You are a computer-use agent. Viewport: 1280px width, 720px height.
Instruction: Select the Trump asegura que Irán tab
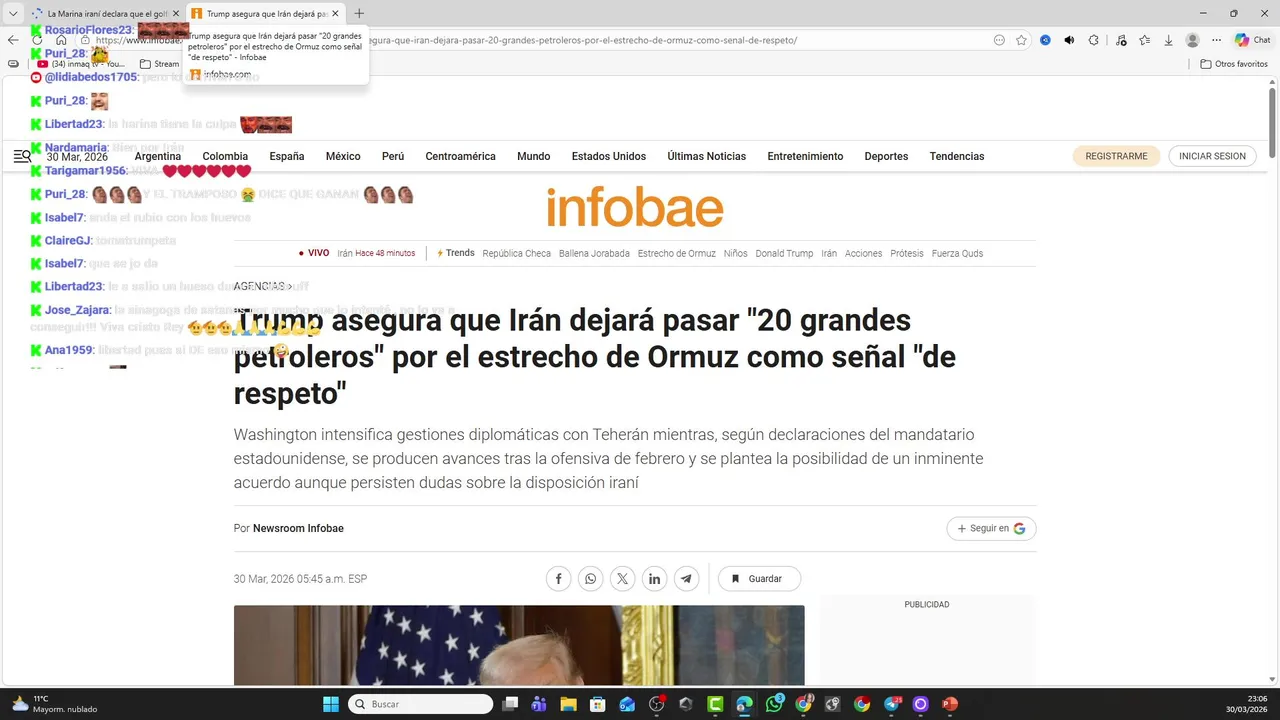(x=266, y=13)
